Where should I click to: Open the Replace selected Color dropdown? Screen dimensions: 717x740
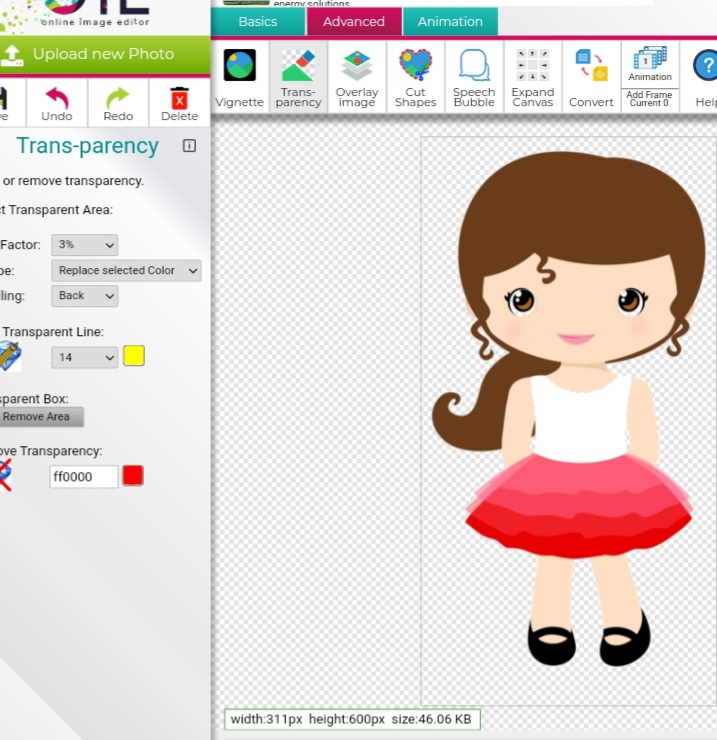(x=126, y=271)
